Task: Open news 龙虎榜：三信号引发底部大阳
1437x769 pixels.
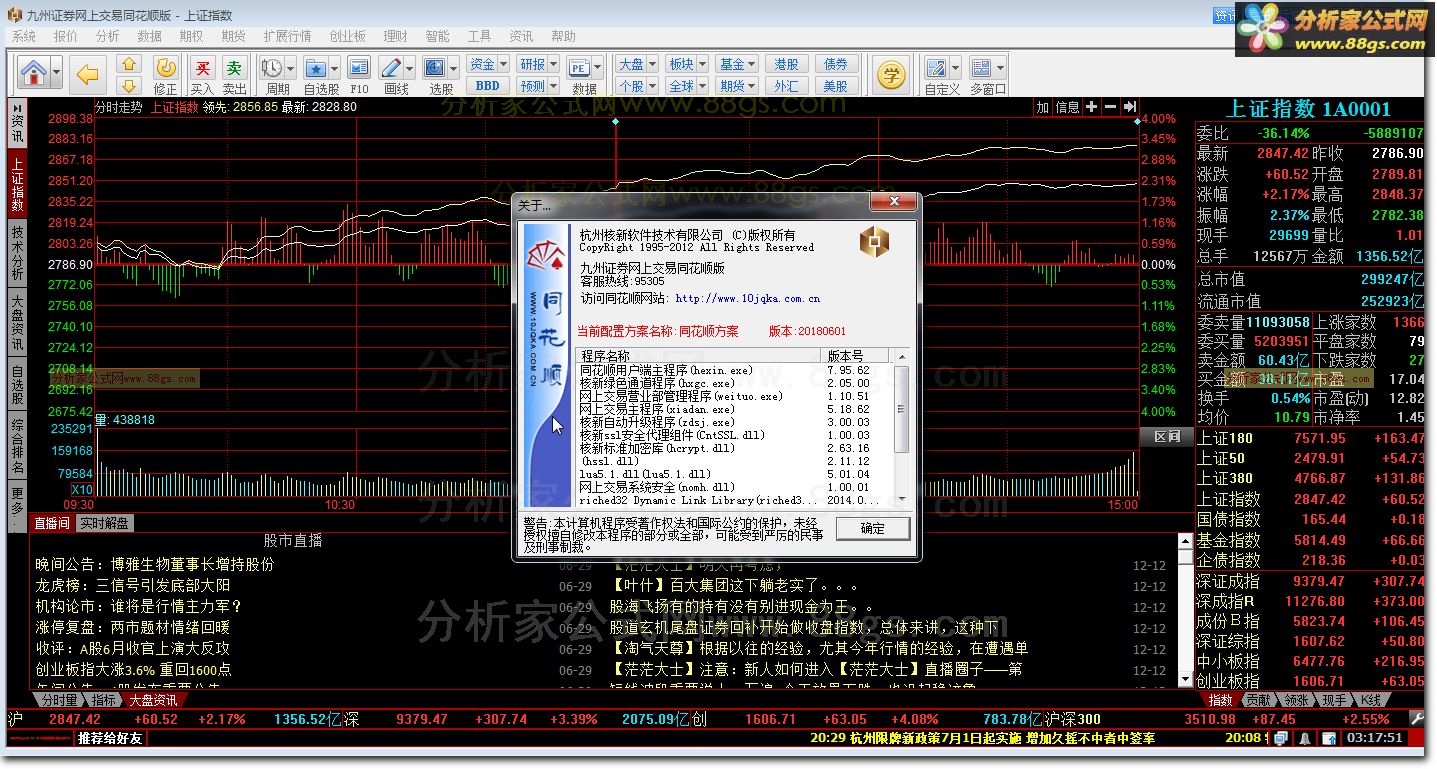Action: coord(132,585)
